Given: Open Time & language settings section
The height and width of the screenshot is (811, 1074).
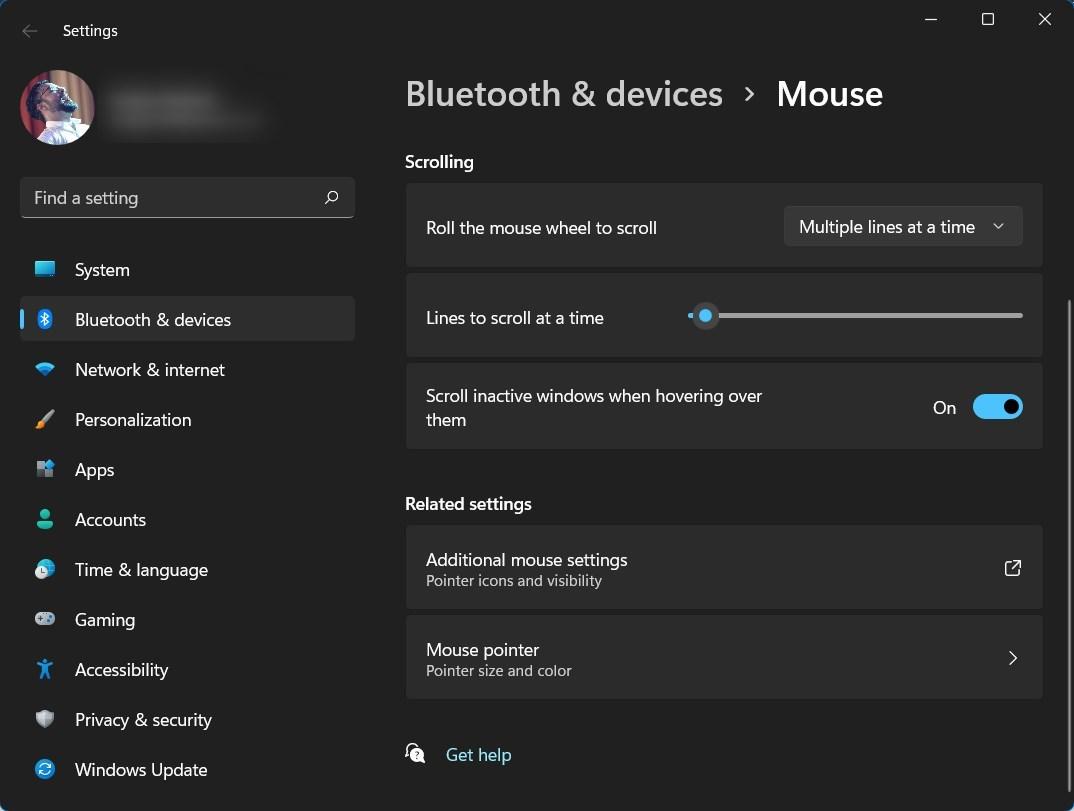Looking at the screenshot, I should click(141, 570).
